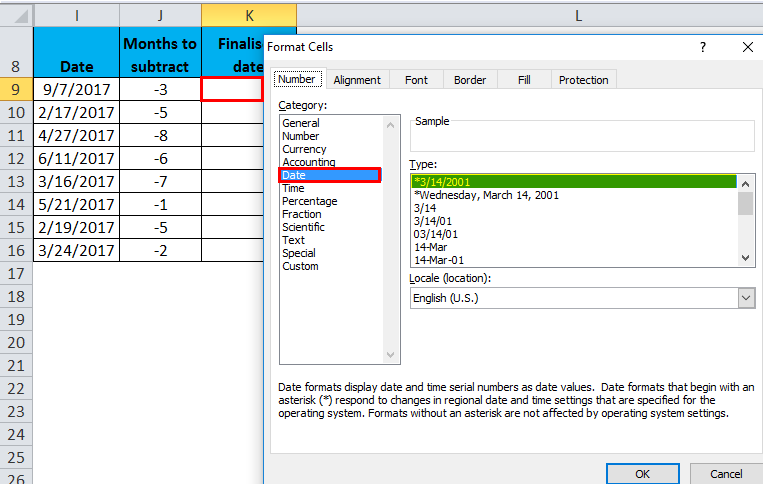The height and width of the screenshot is (484, 763).
Task: Select Percentage category
Action: pos(309,201)
